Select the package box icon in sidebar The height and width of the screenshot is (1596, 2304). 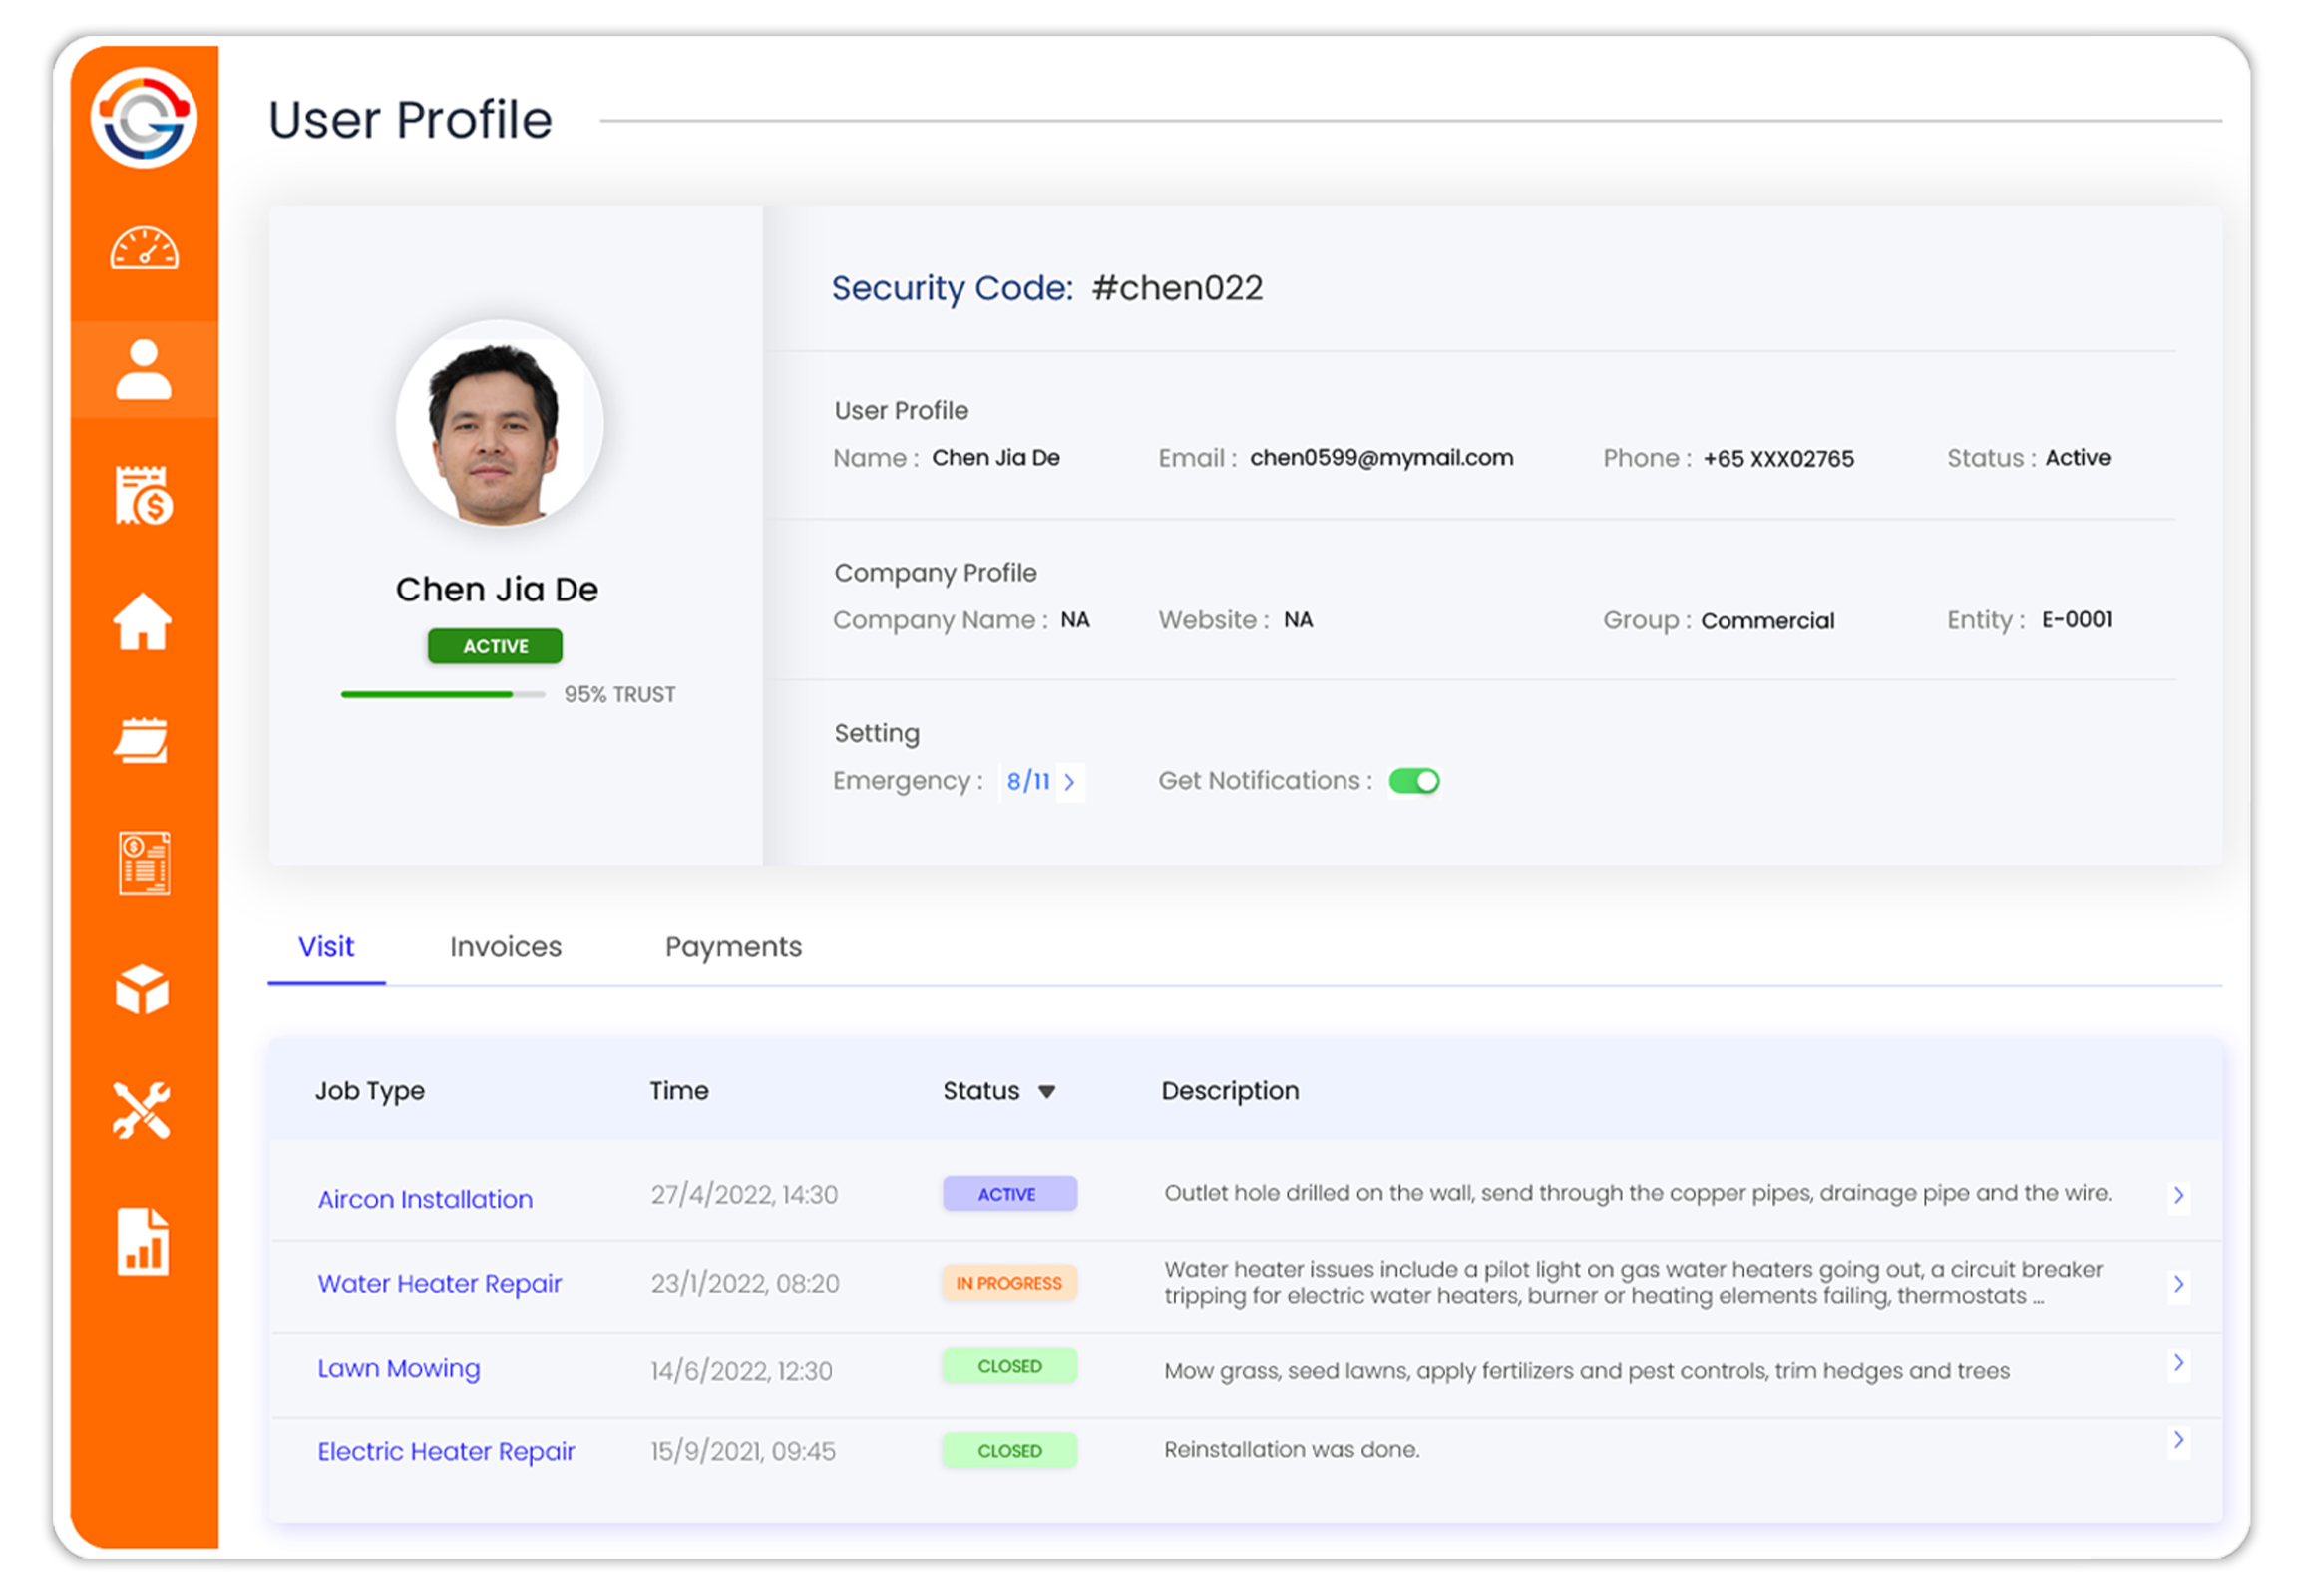click(x=142, y=989)
